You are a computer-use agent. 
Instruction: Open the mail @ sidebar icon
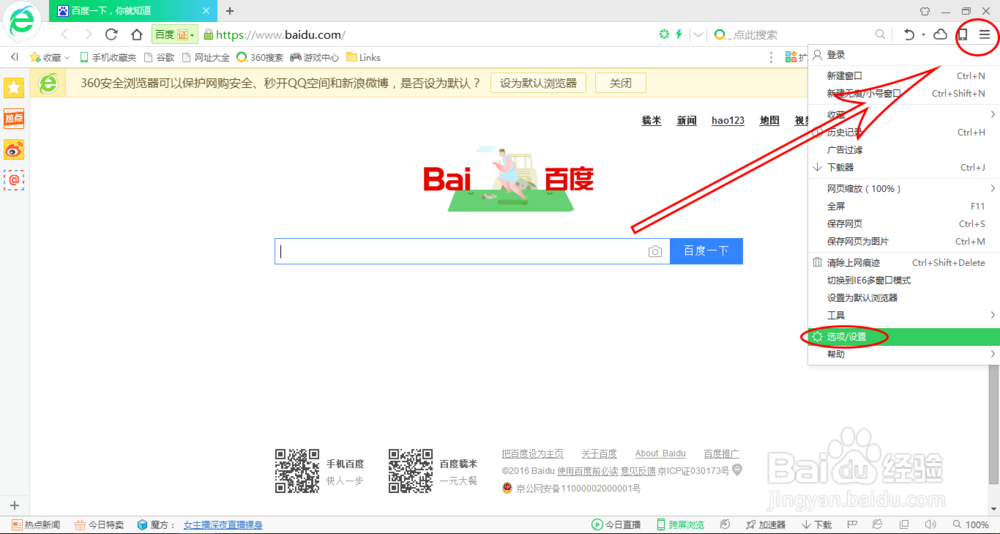point(14,180)
